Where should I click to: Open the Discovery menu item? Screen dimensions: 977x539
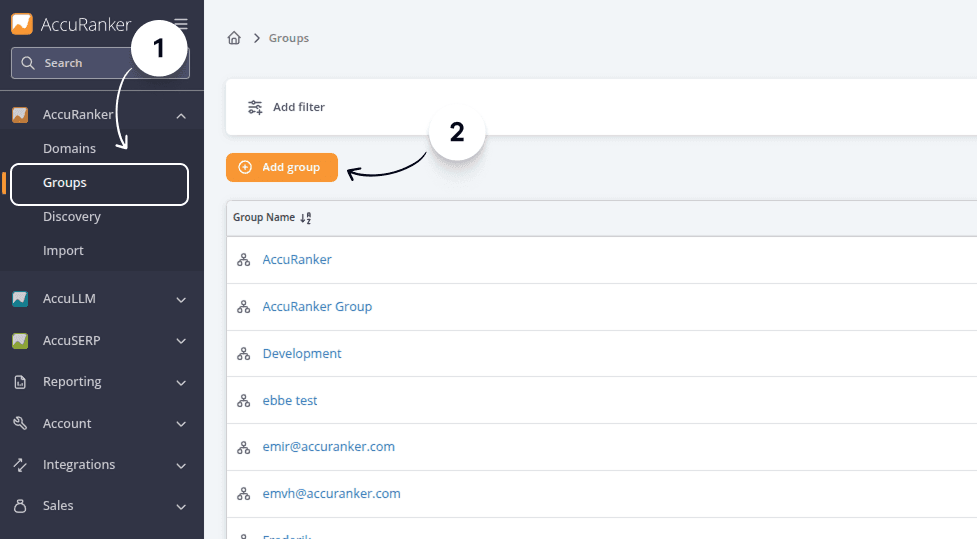pos(72,217)
